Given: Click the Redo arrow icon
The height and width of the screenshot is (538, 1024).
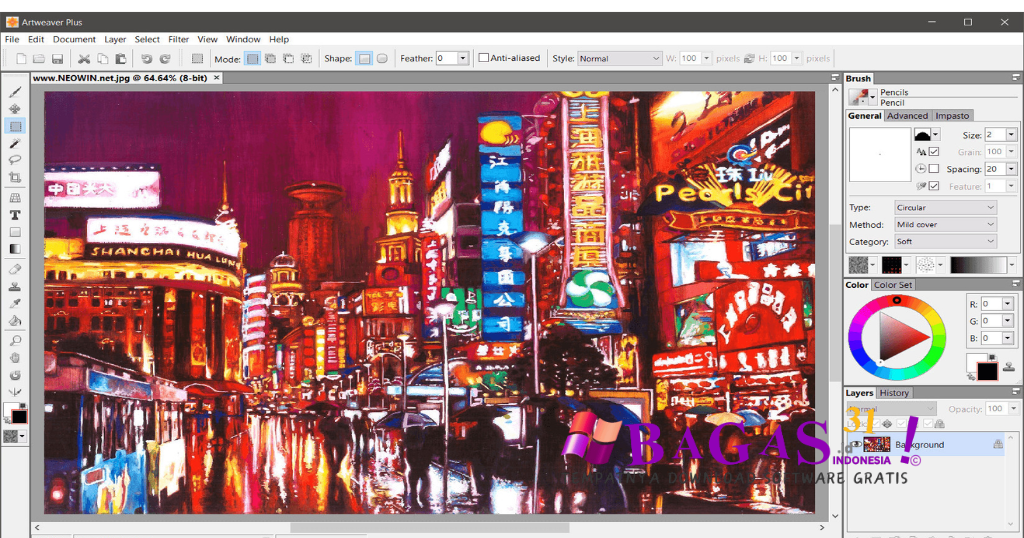Looking at the screenshot, I should 165,59.
